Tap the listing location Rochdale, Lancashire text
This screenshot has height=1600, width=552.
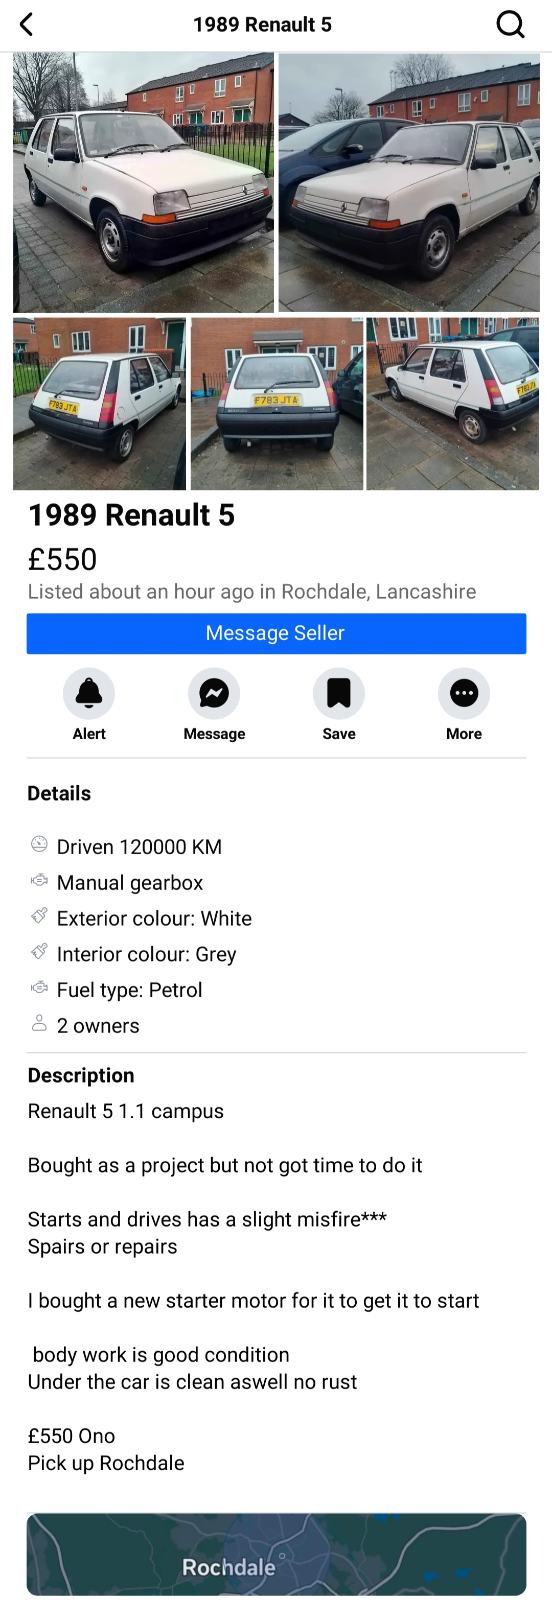point(379,591)
